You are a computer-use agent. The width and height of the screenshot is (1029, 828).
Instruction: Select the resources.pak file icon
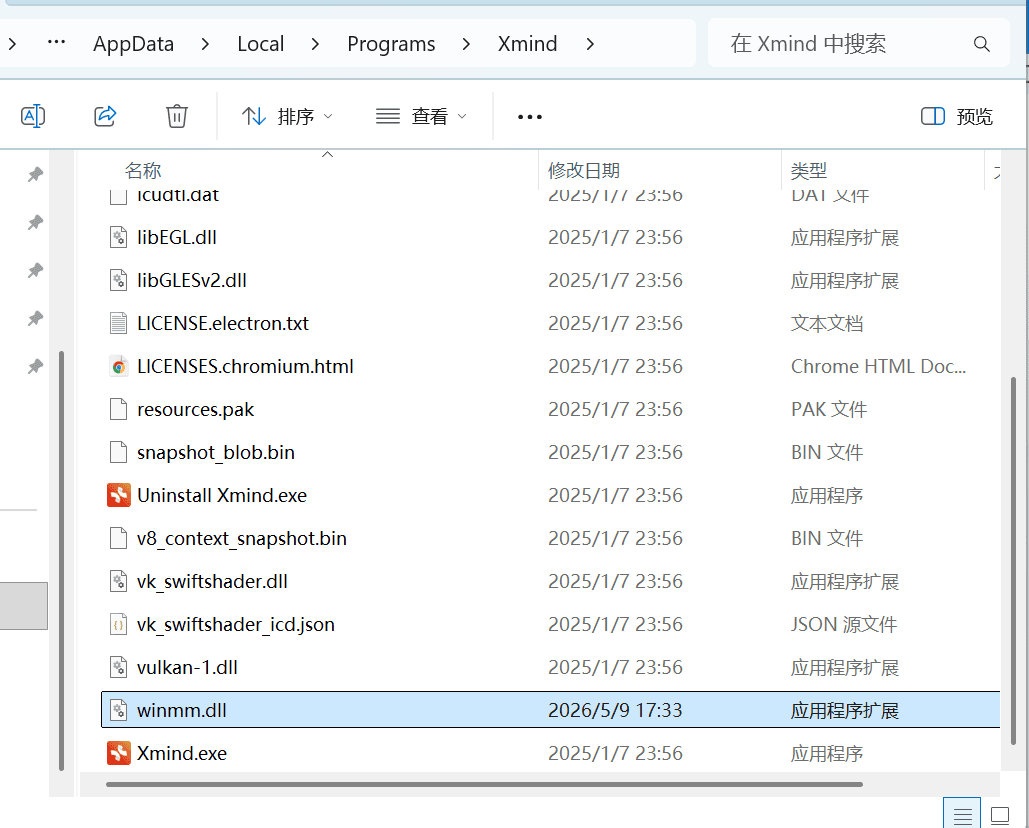[118, 409]
